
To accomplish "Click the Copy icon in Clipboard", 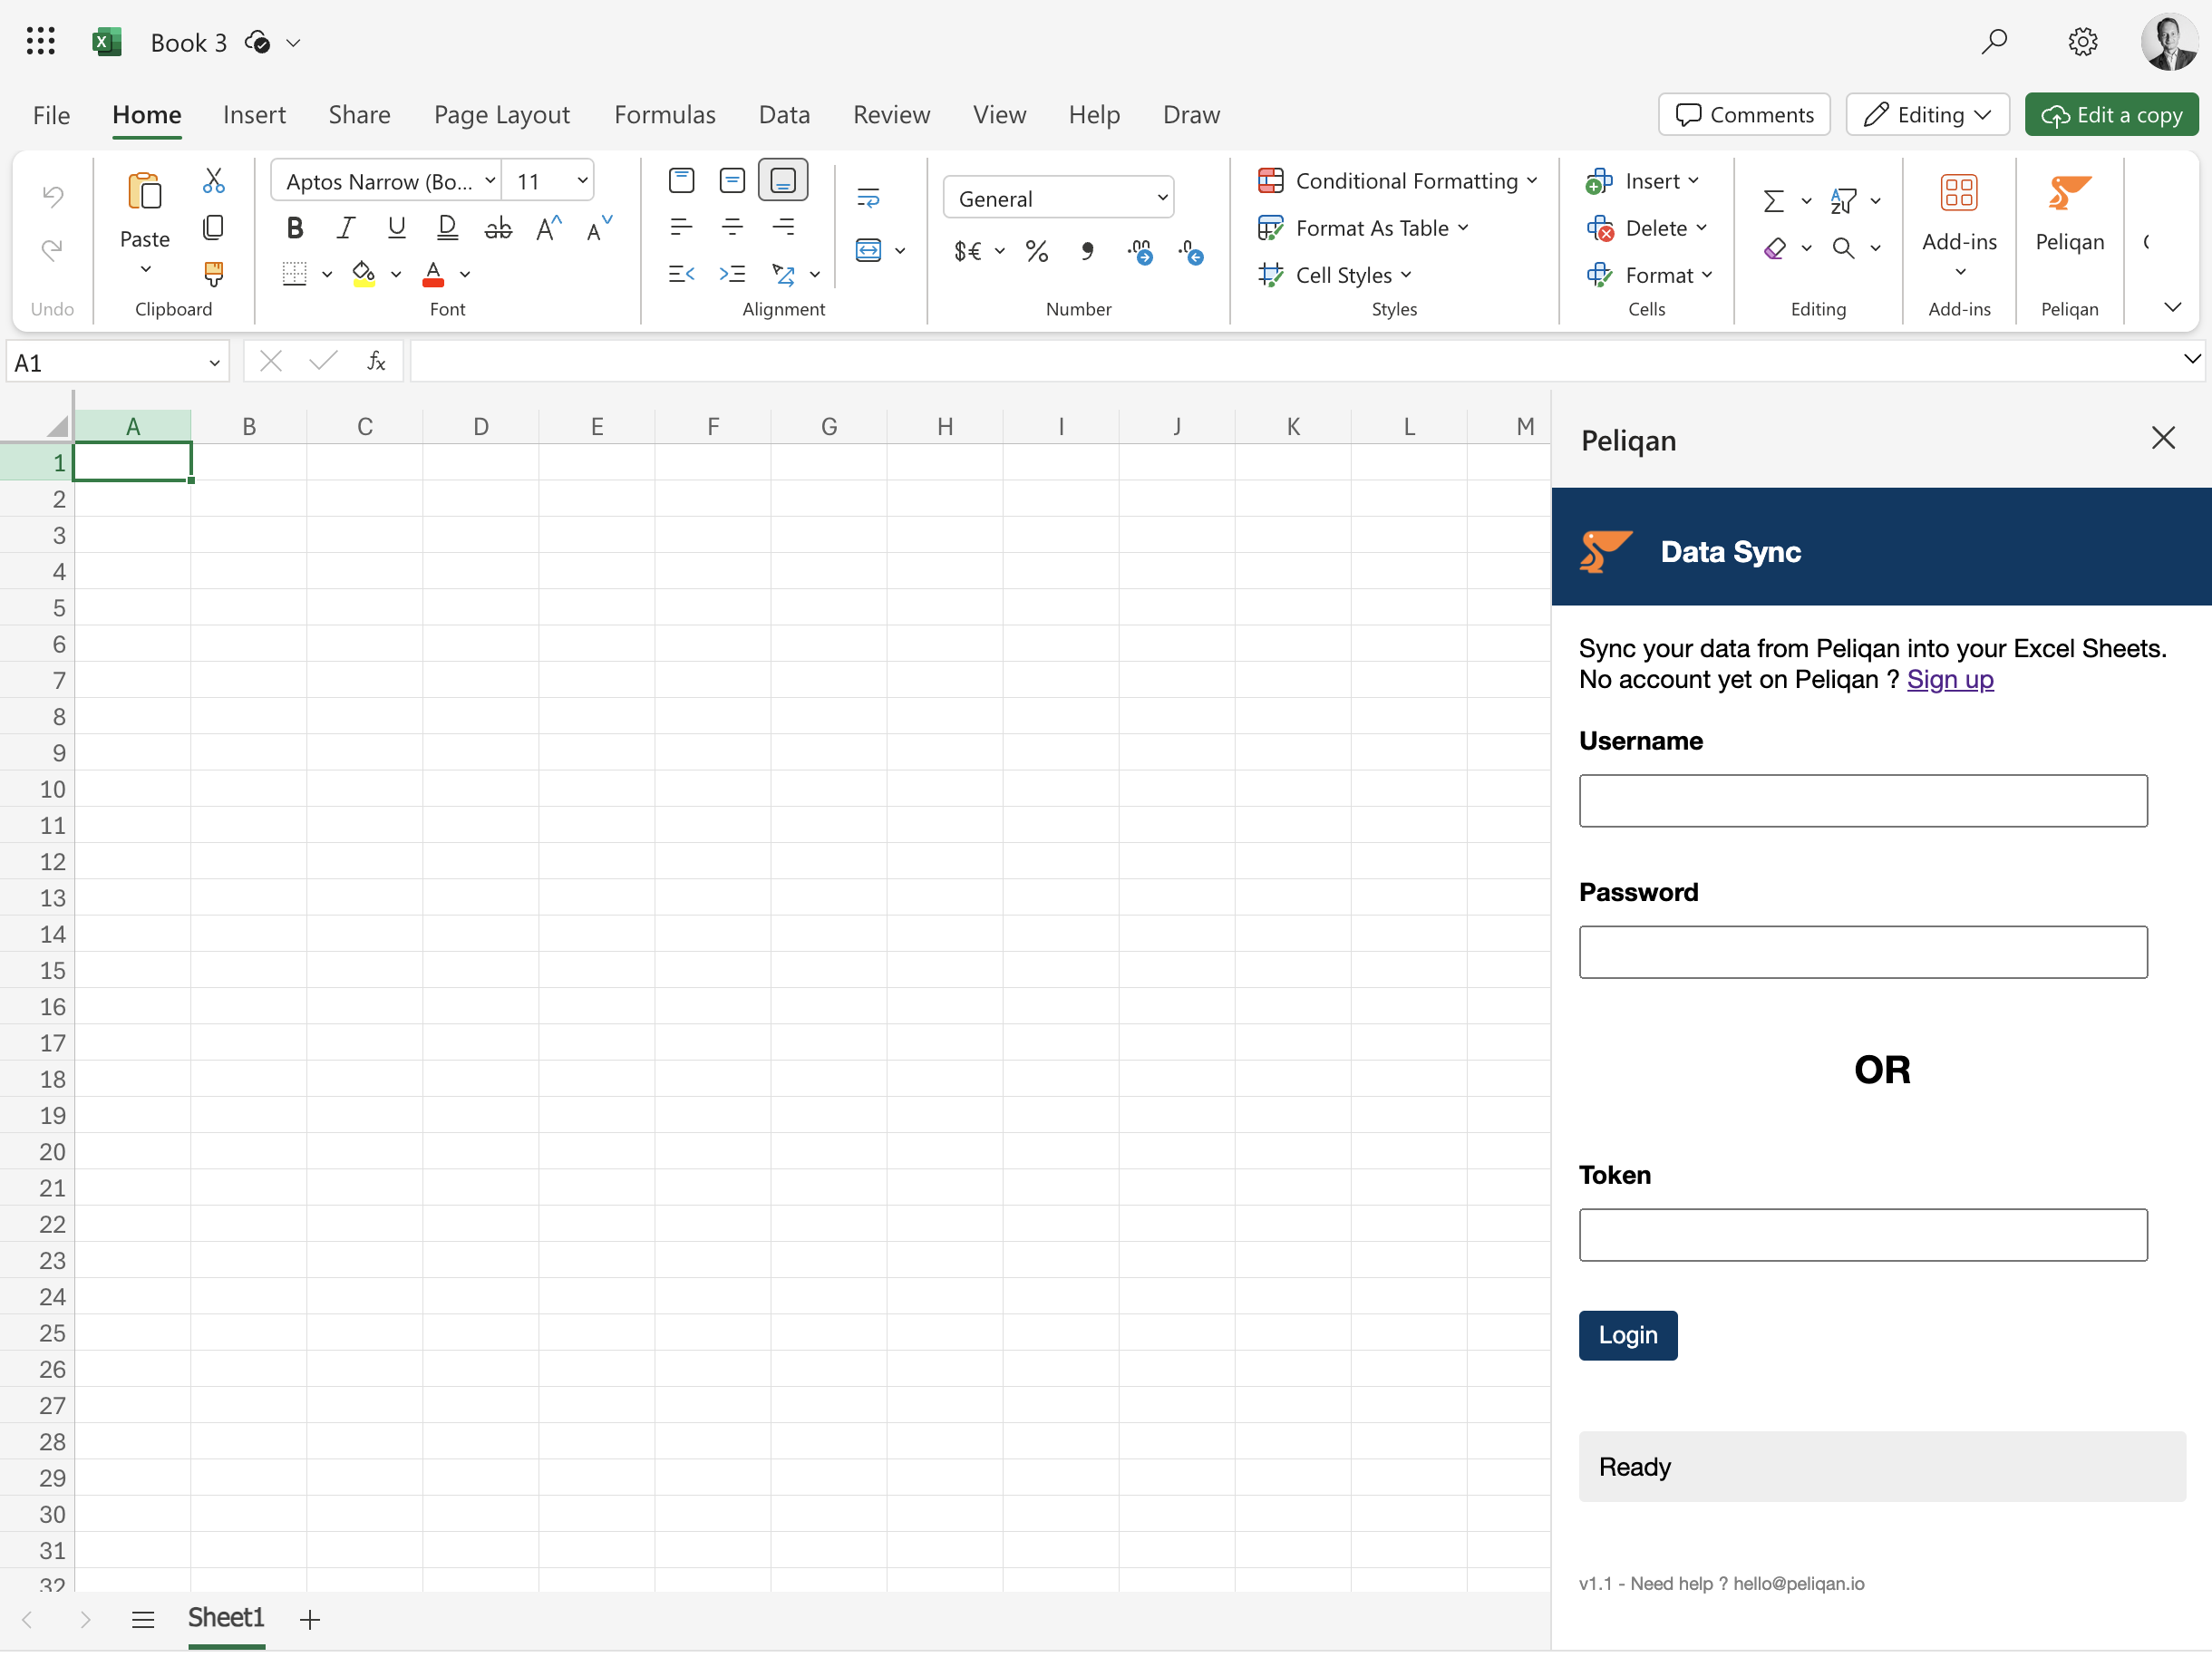I will [213, 228].
